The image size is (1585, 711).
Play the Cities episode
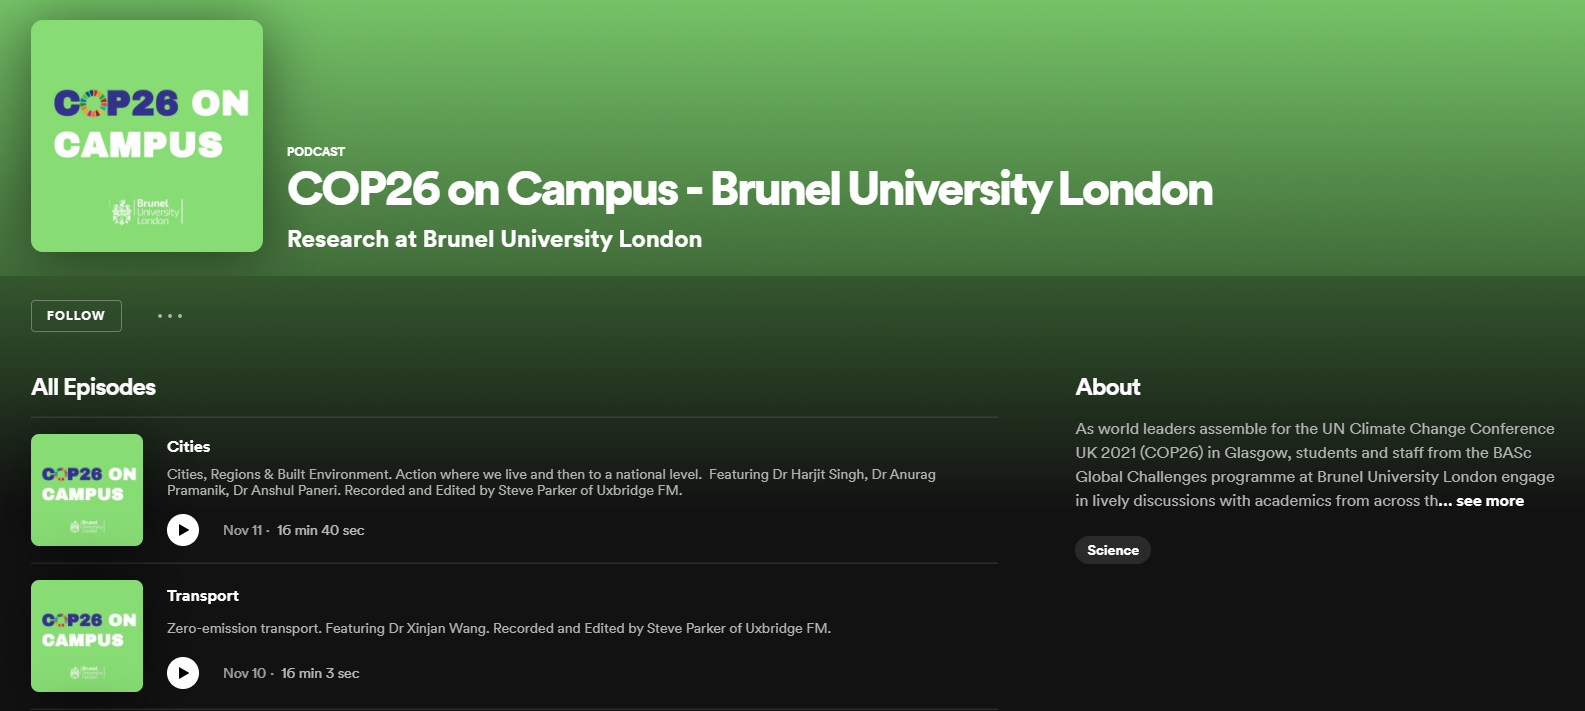pos(183,530)
